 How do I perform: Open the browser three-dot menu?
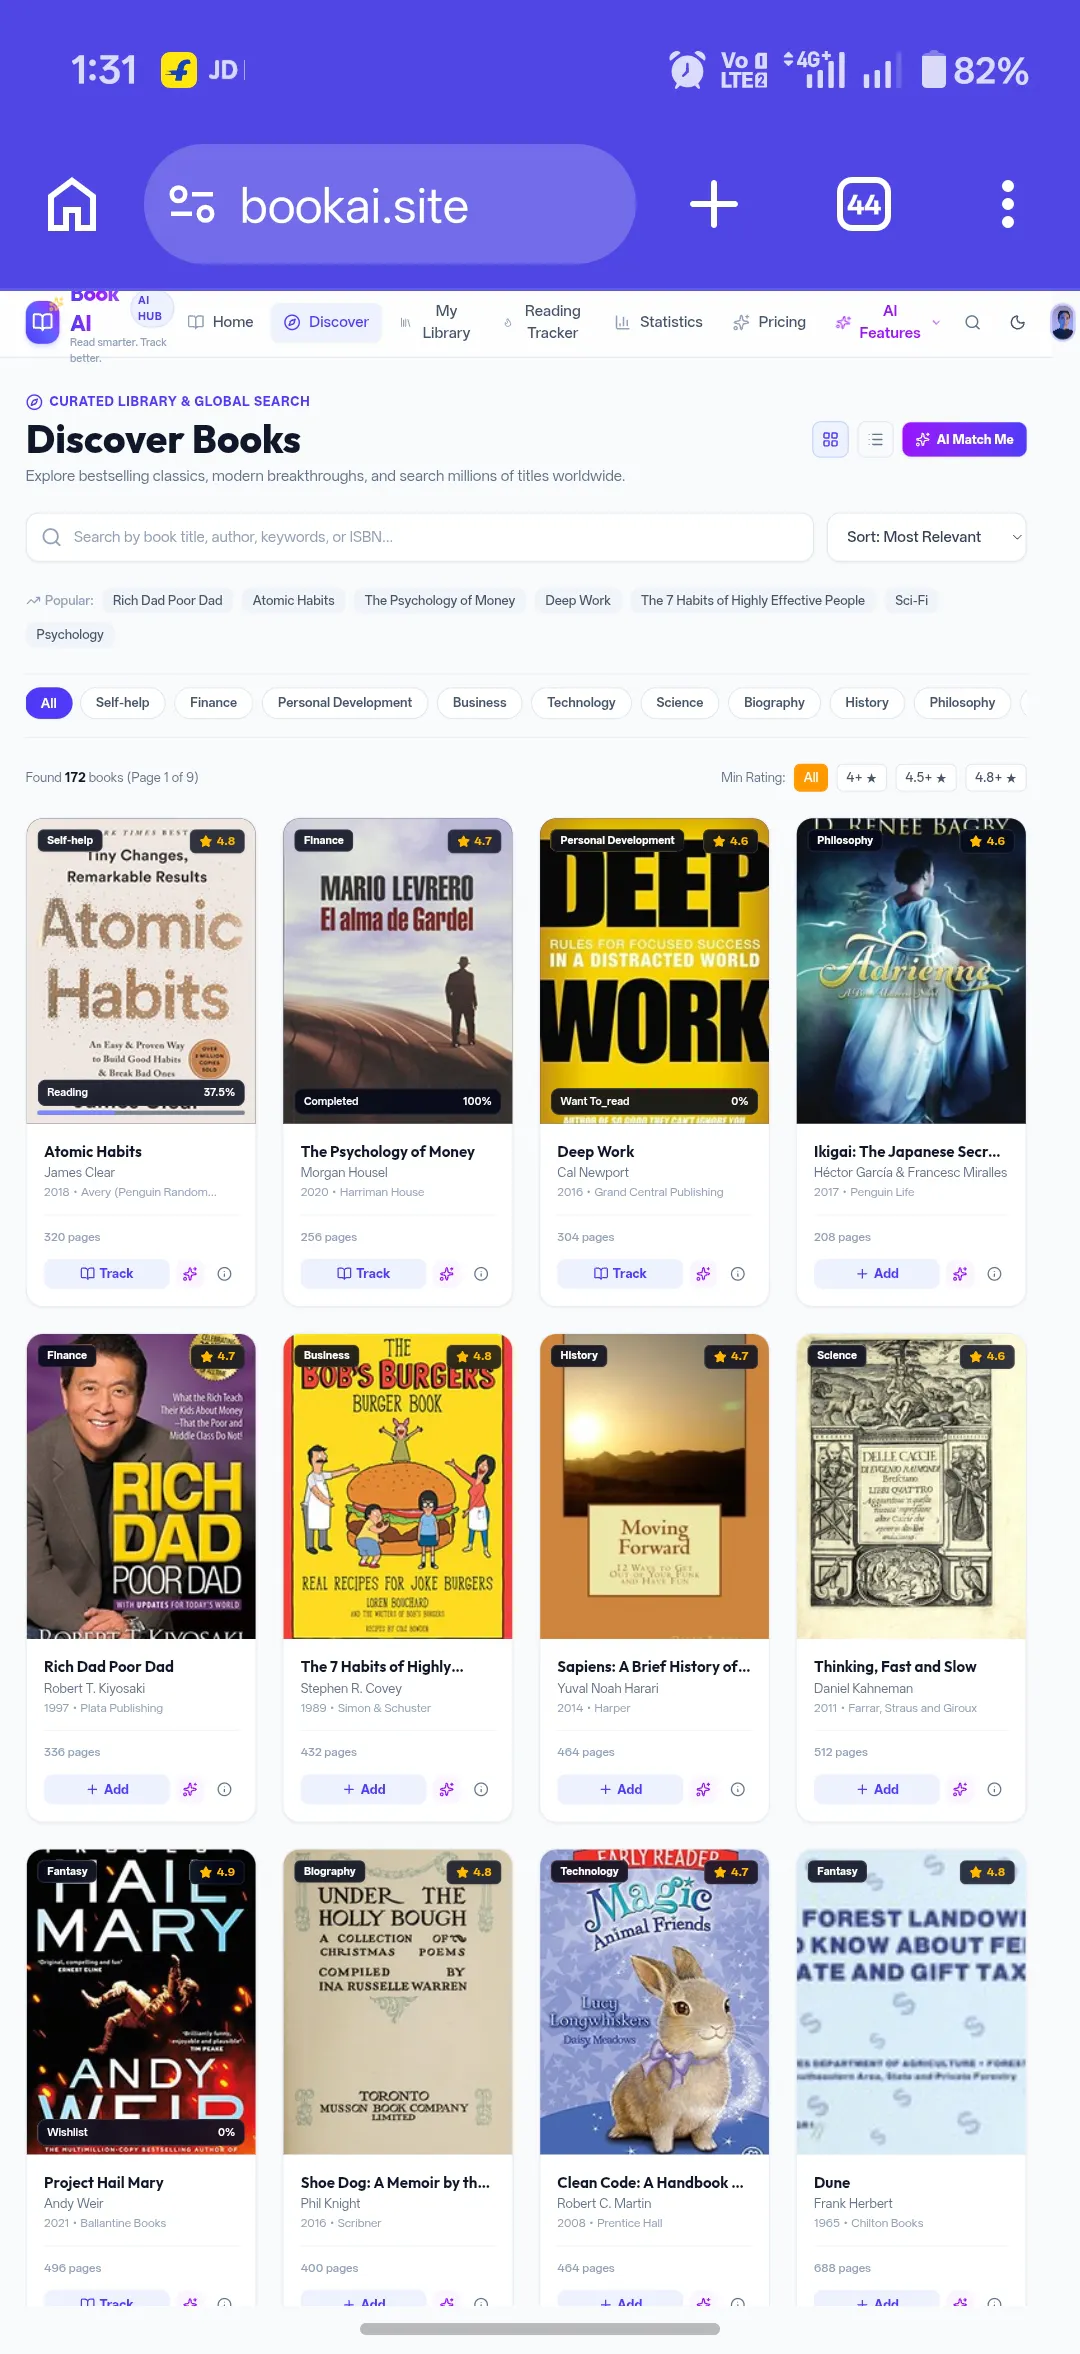(1008, 205)
